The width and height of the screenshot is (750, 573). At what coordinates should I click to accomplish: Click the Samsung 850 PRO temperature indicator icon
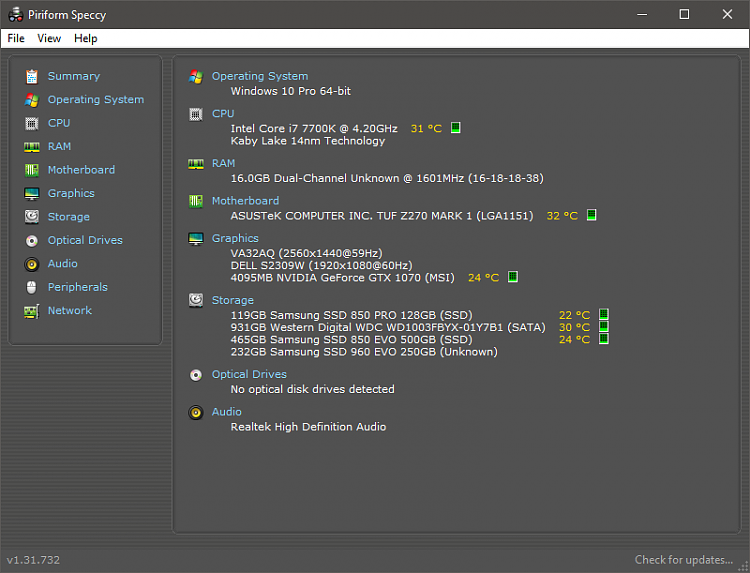(604, 314)
